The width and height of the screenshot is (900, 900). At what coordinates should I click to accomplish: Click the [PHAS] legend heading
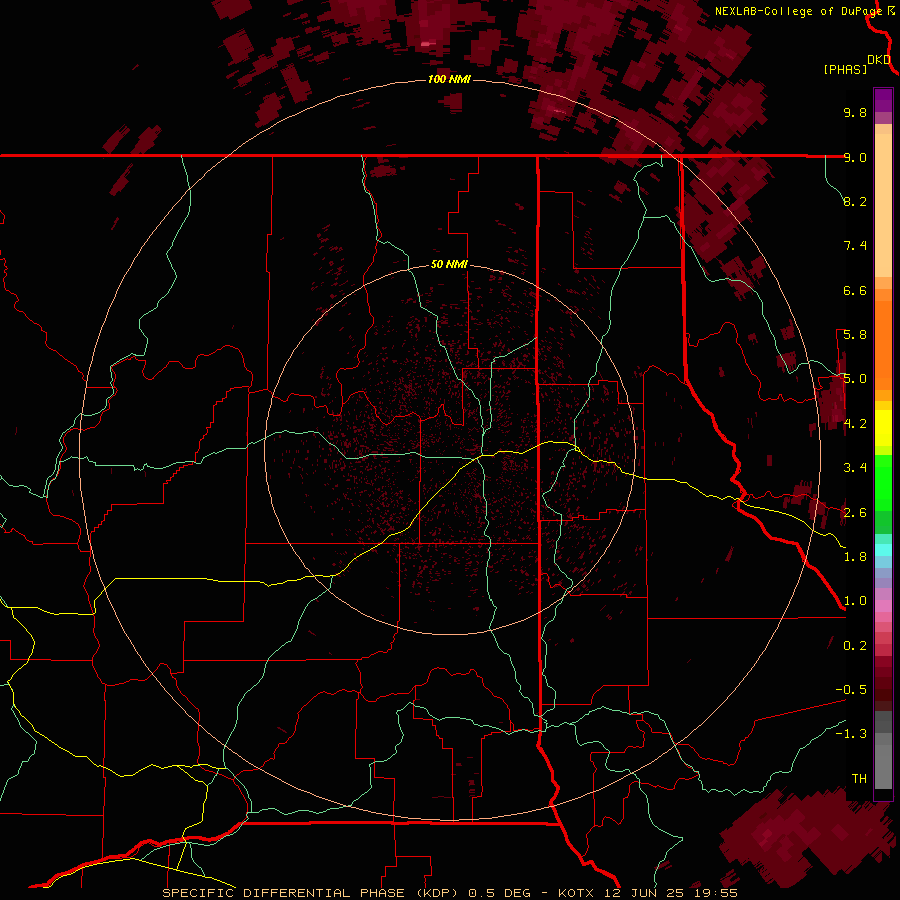tap(845, 70)
